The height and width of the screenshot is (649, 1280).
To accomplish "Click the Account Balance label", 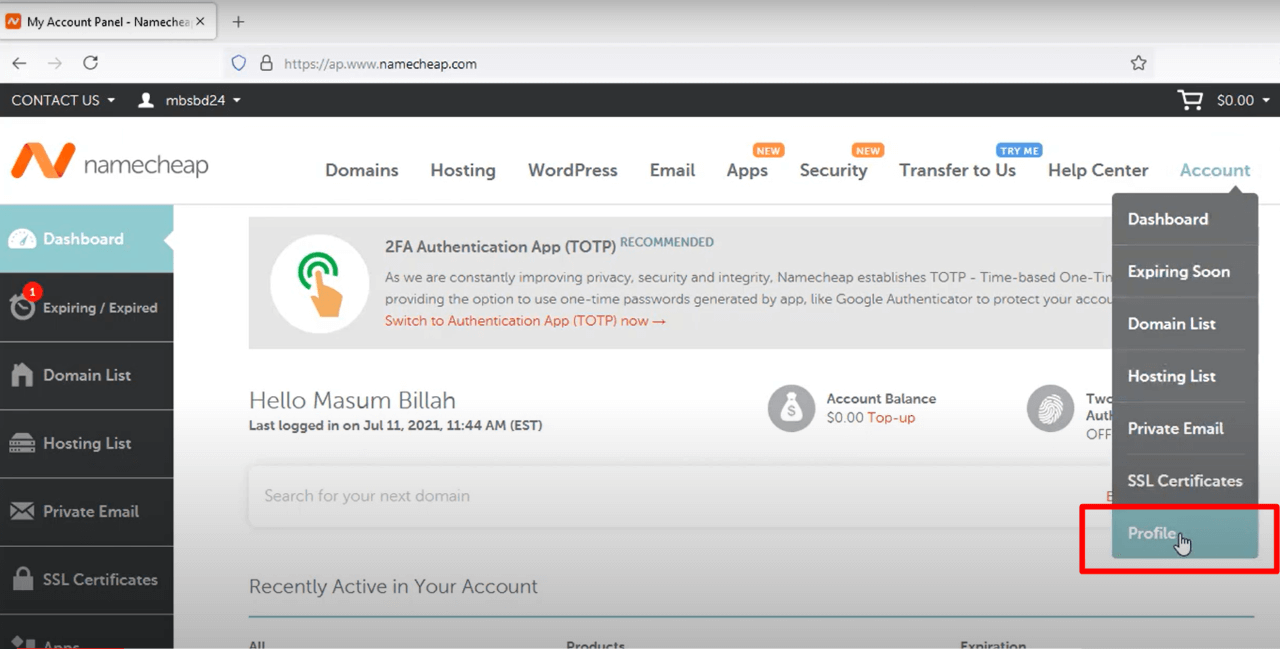I will [881, 398].
